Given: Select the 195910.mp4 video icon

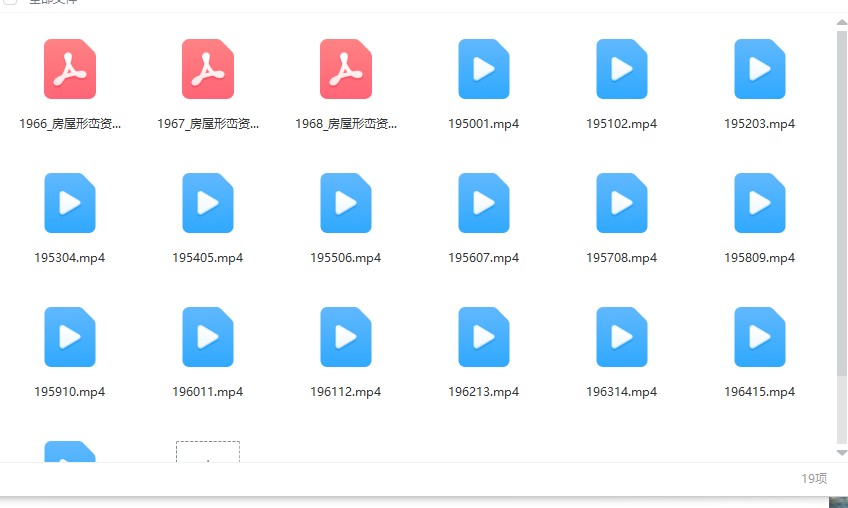Looking at the screenshot, I should coord(70,337).
